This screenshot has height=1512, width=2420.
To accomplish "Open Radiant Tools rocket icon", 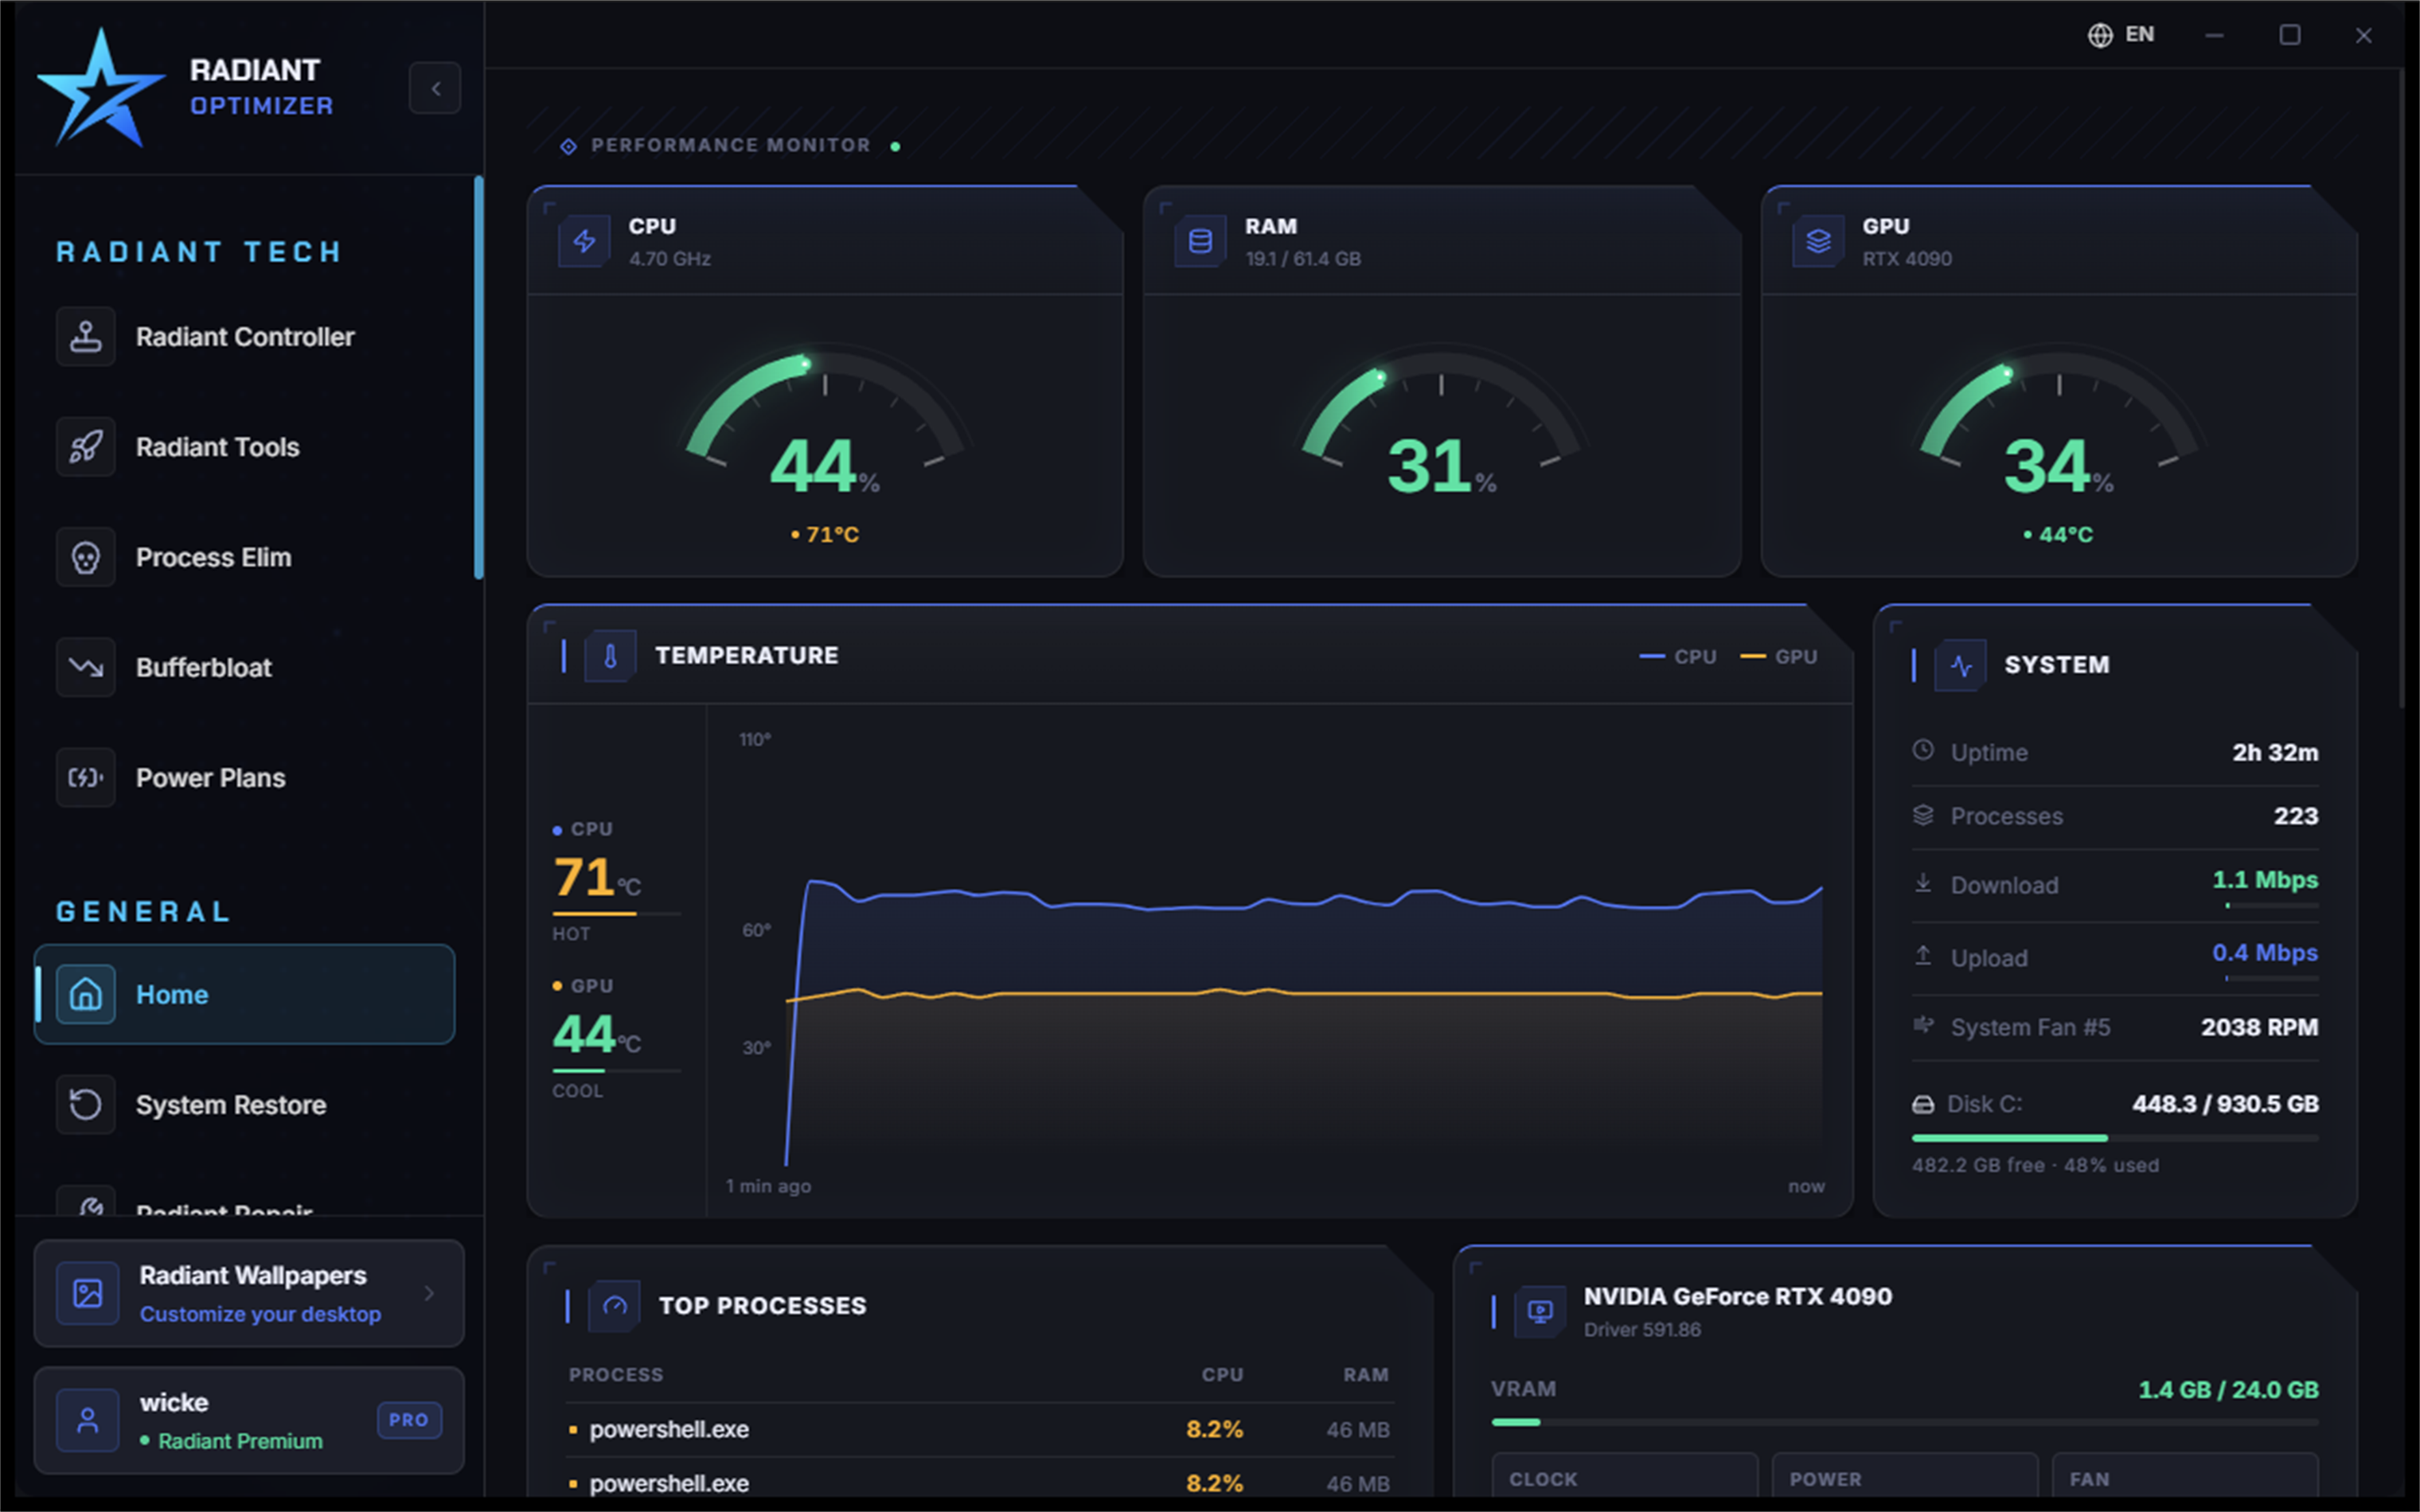I will [x=86, y=447].
